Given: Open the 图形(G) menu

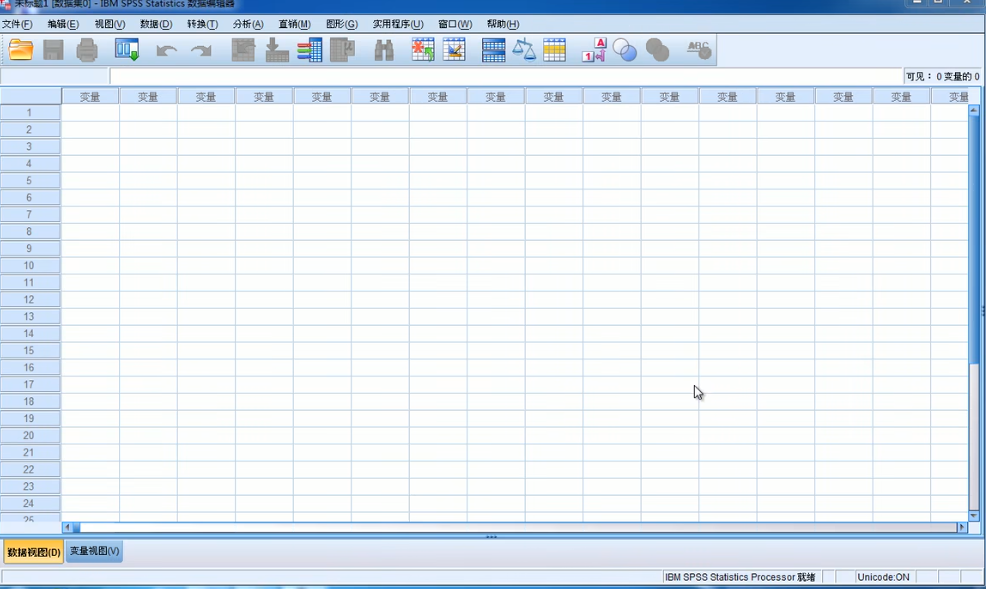Looking at the screenshot, I should pyautogui.click(x=341, y=24).
